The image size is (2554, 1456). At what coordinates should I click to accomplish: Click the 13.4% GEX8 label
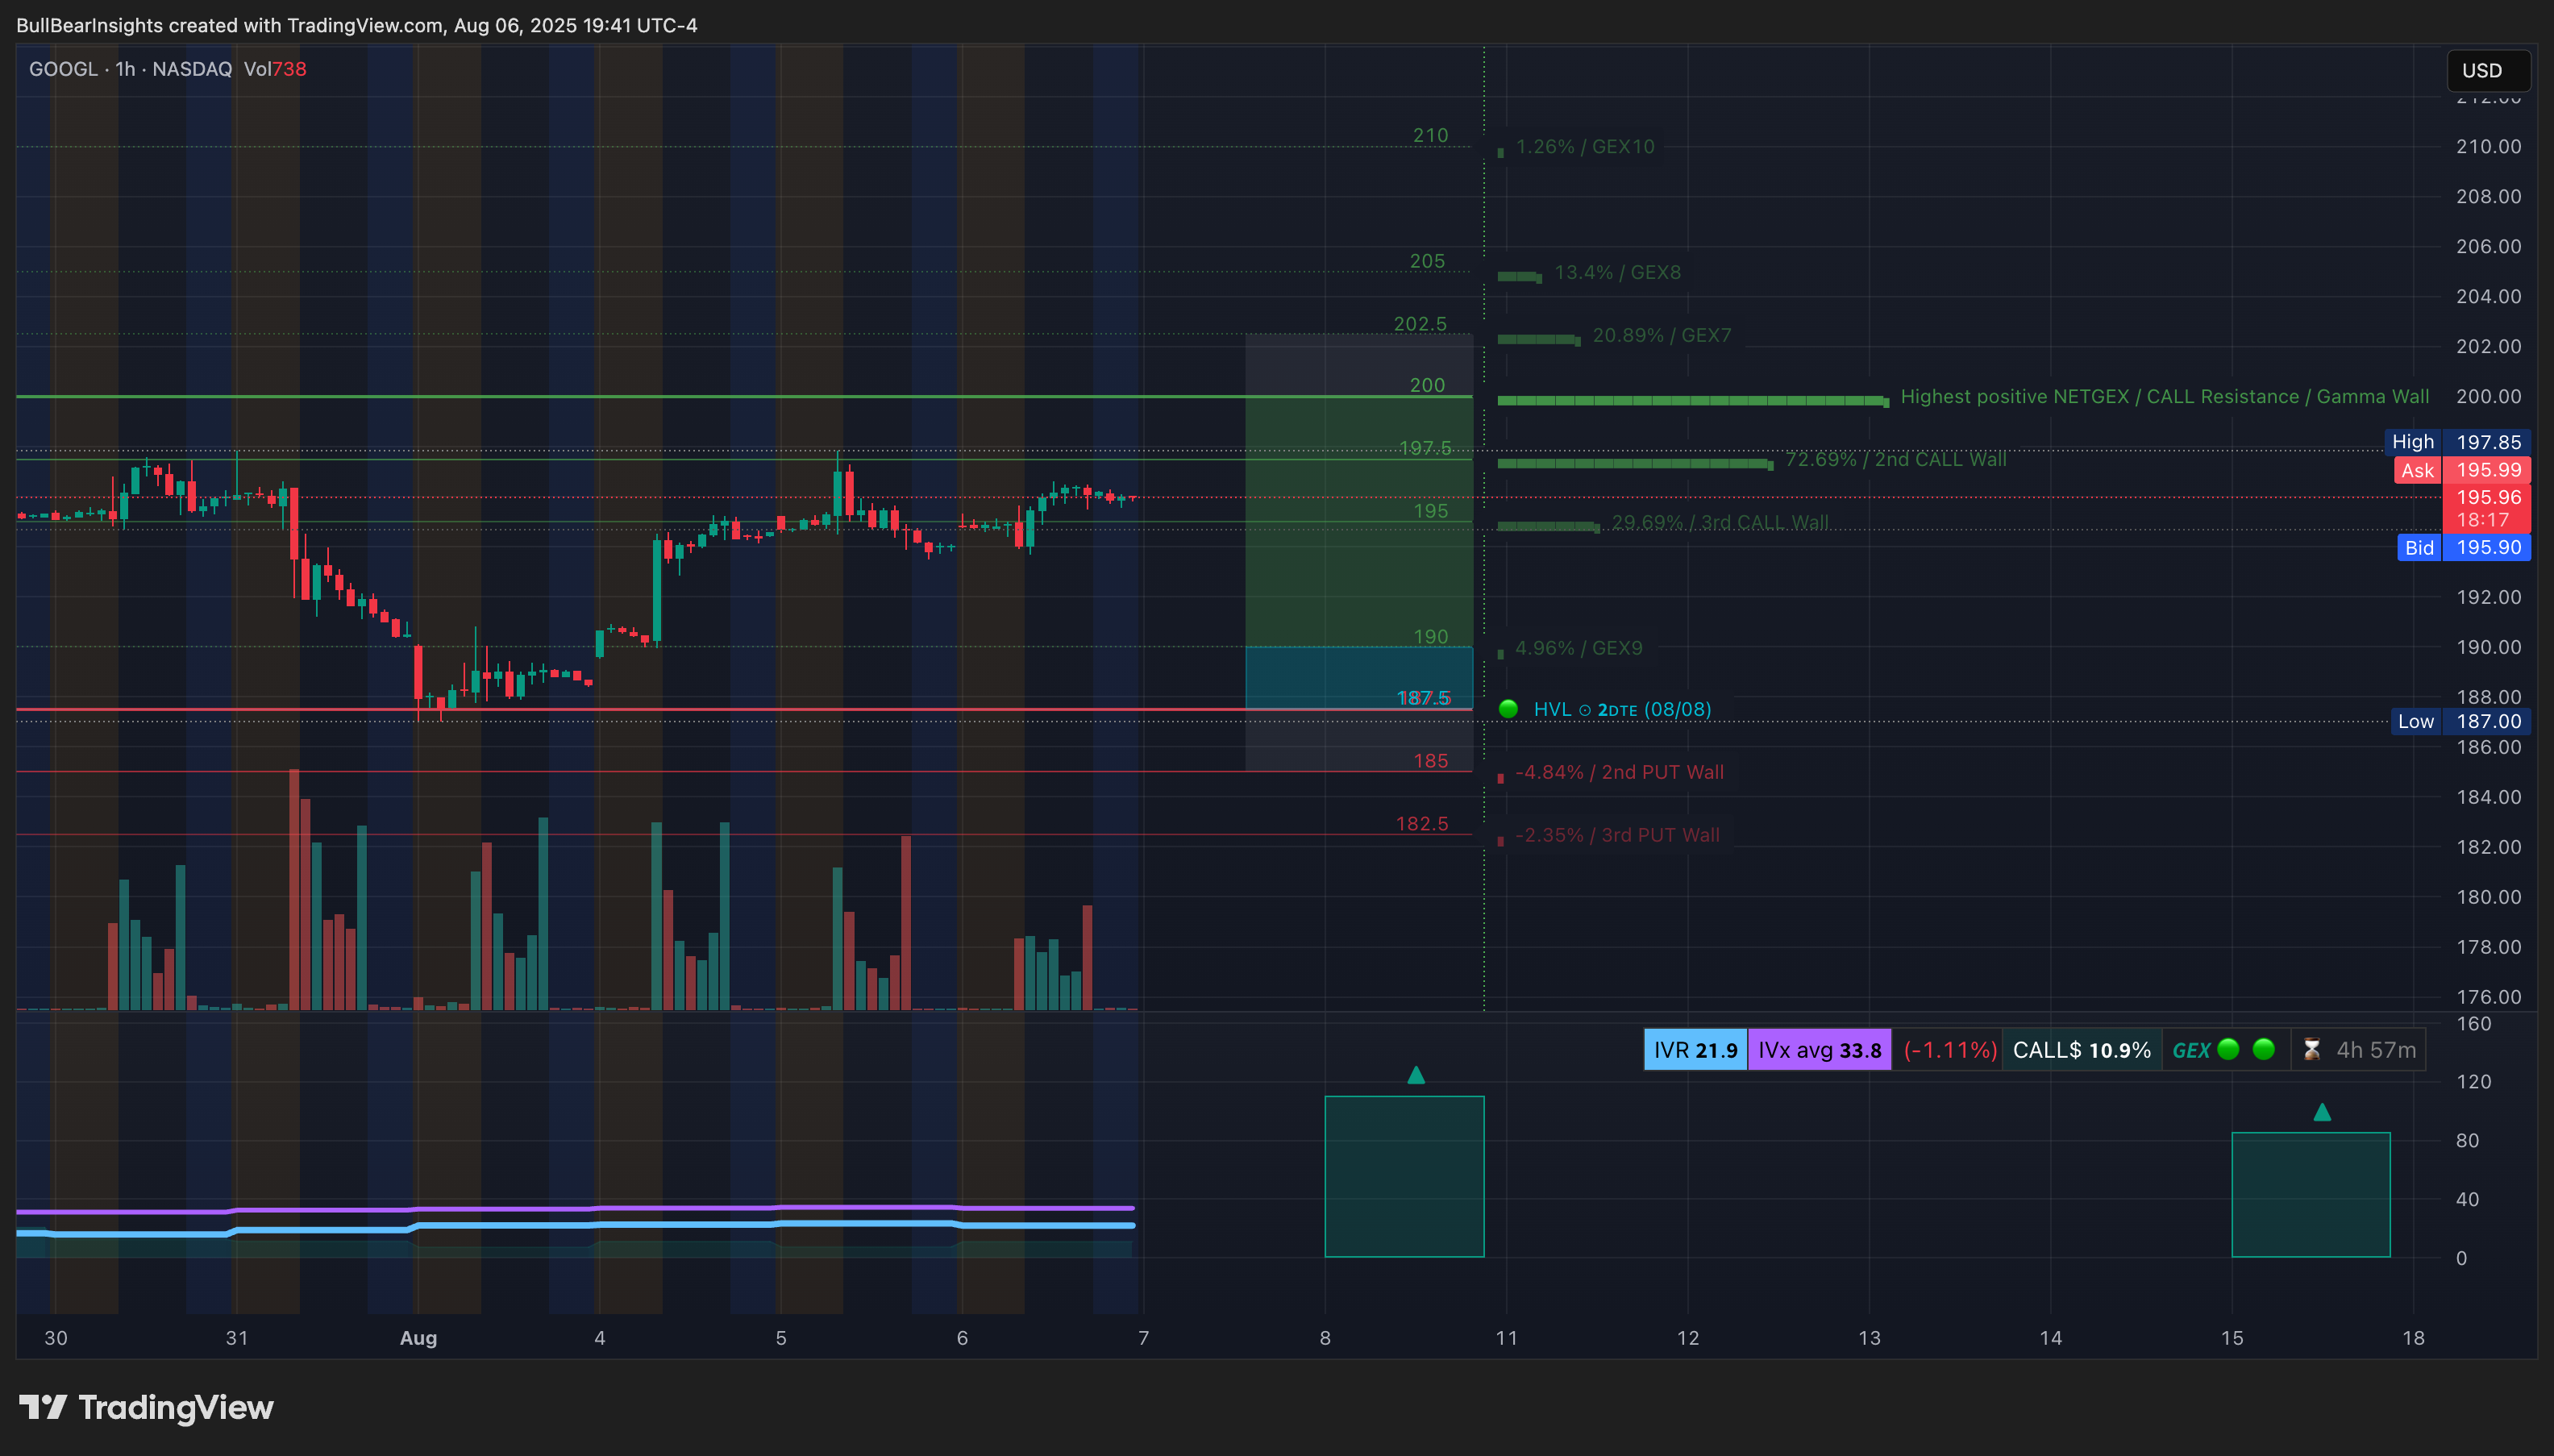pyautogui.click(x=1617, y=272)
